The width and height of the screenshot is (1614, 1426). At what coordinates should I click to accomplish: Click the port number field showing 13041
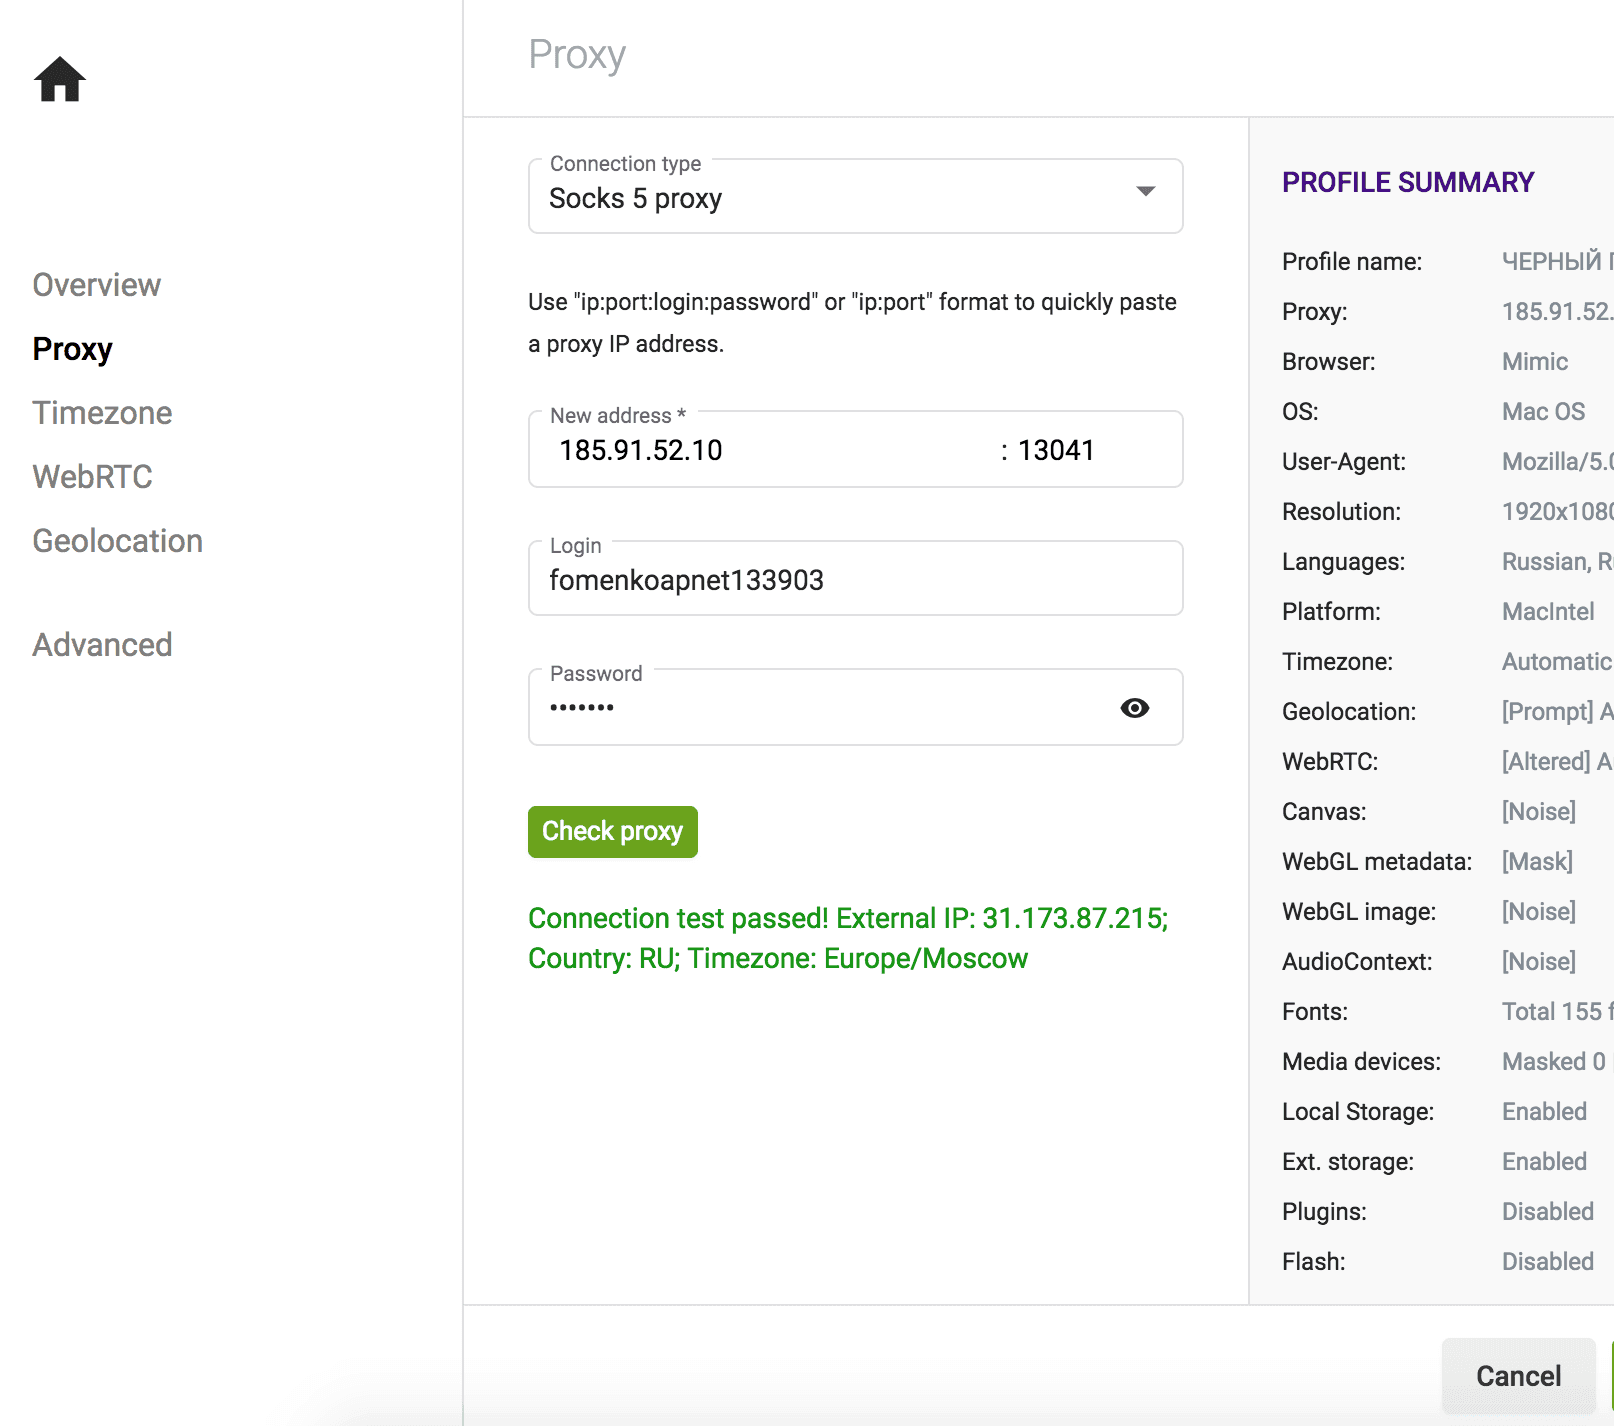[1060, 450]
